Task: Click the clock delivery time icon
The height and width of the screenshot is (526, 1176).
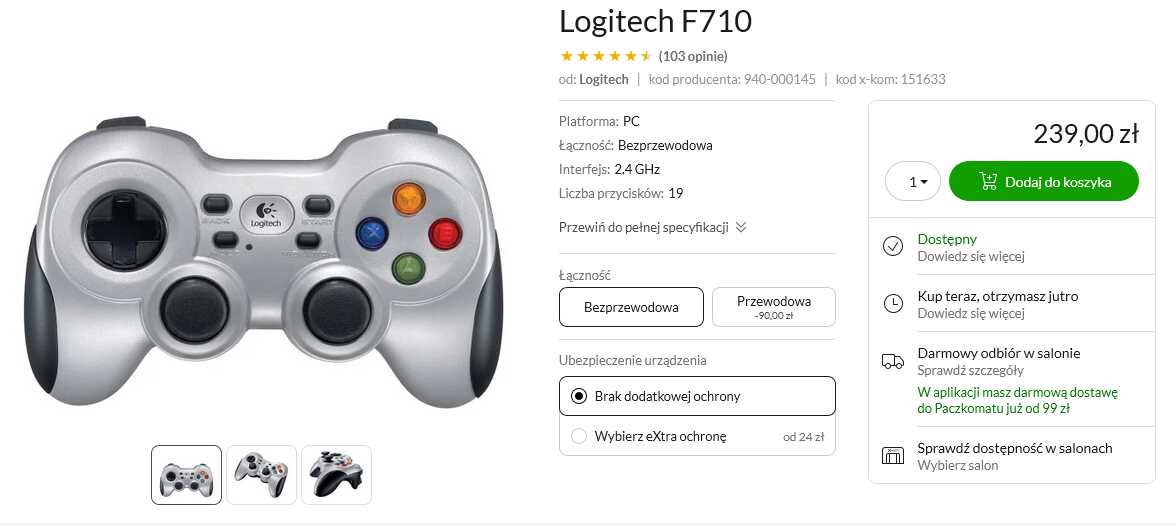Action: [892, 303]
